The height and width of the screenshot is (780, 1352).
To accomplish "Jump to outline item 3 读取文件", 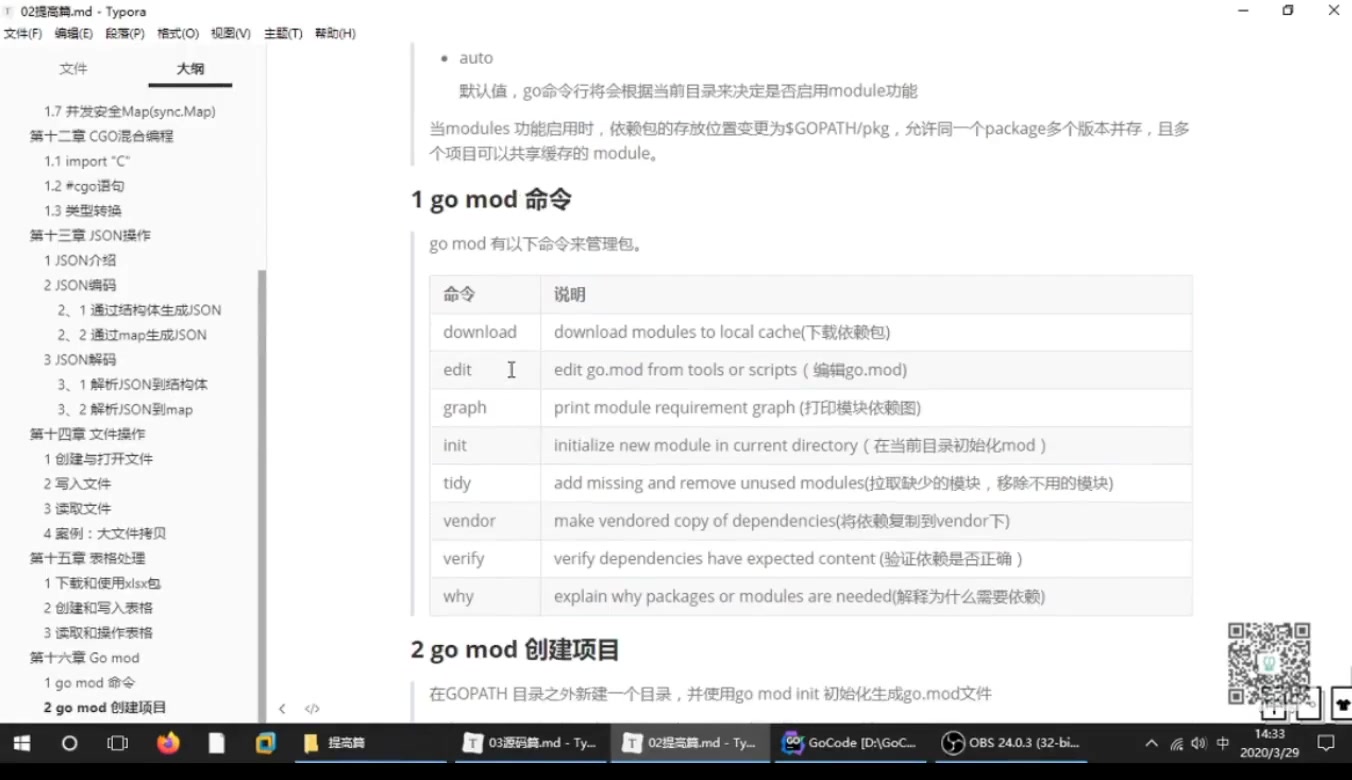I will 77,508.
